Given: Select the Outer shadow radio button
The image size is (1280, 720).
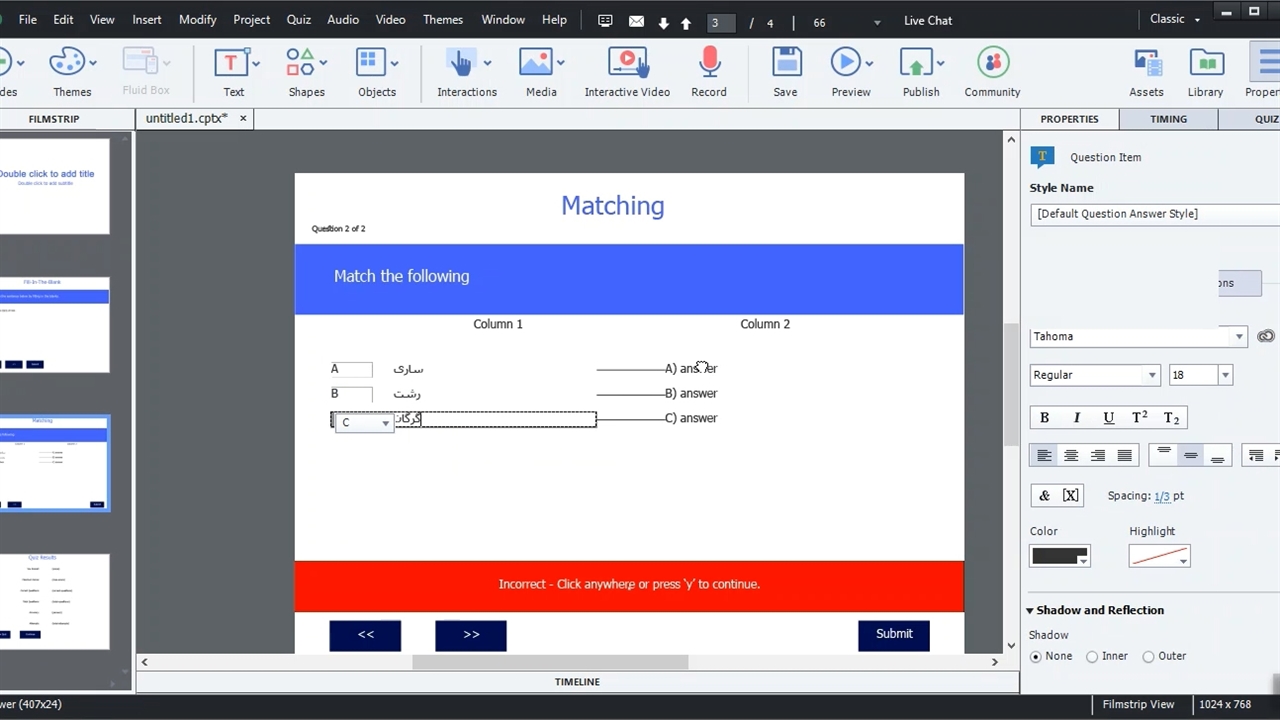Looking at the screenshot, I should tap(1148, 657).
